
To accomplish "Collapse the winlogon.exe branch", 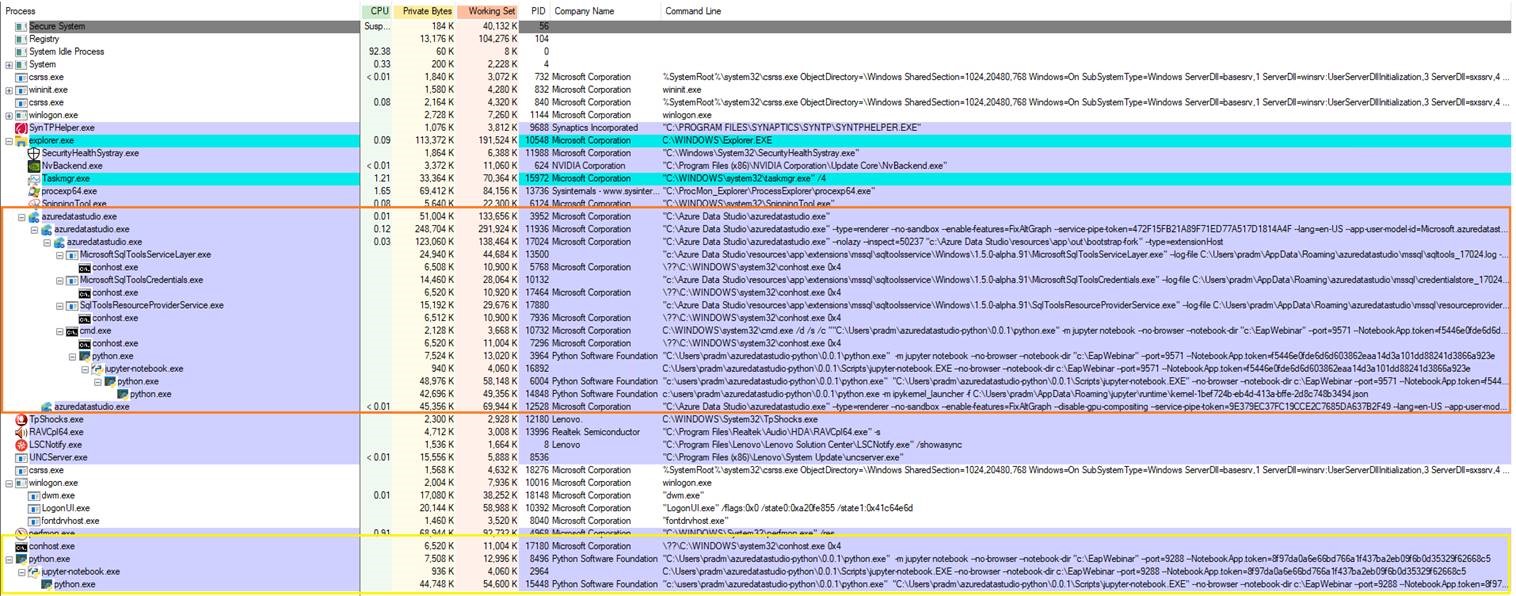I will (7, 482).
